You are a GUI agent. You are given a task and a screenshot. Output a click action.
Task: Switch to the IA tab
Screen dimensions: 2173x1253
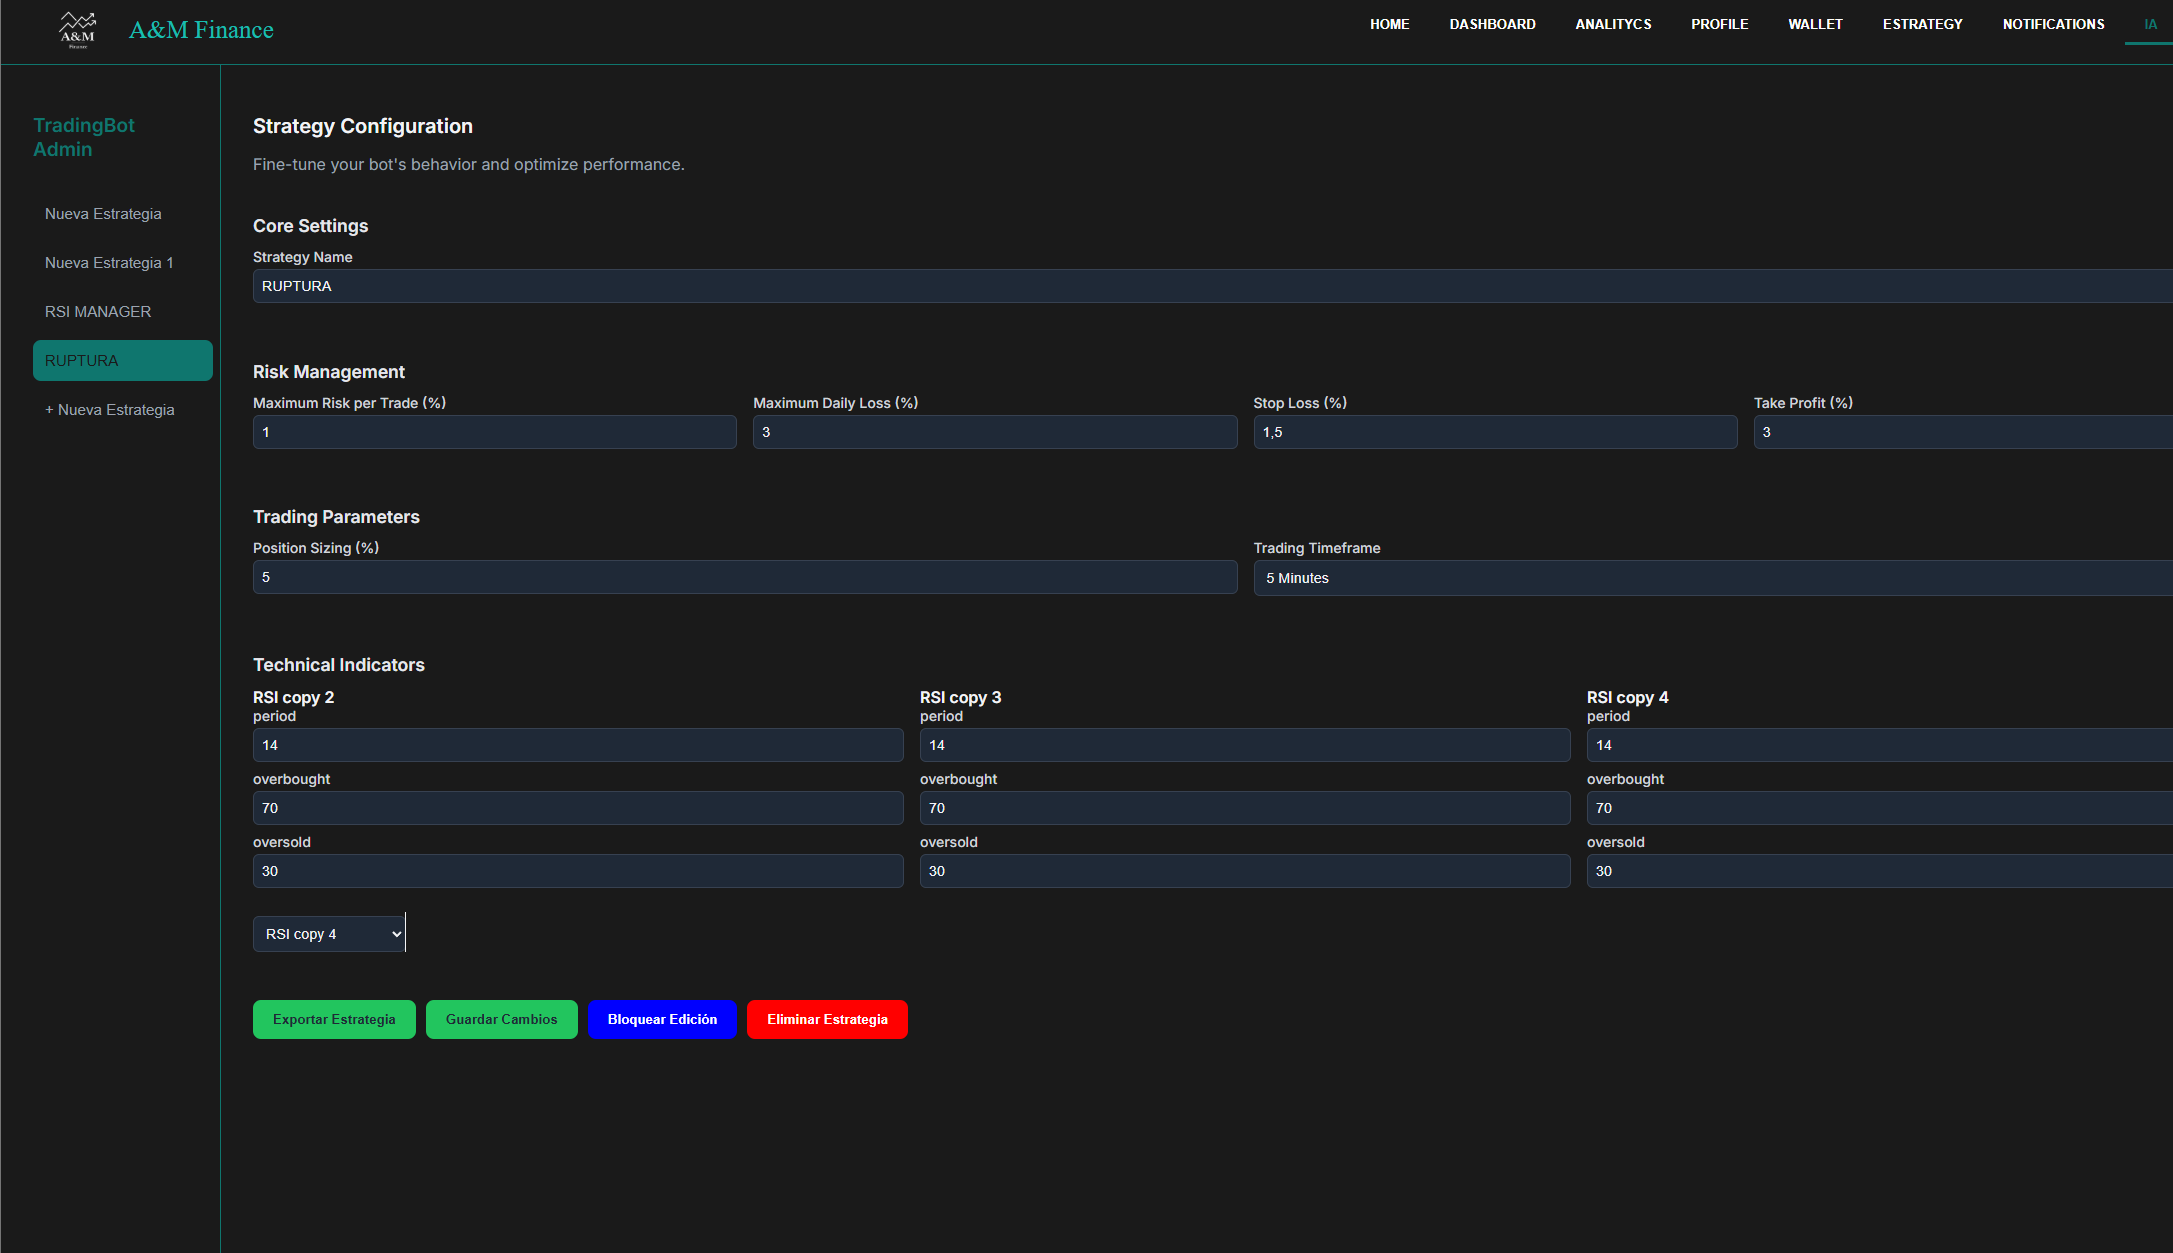click(x=2150, y=24)
